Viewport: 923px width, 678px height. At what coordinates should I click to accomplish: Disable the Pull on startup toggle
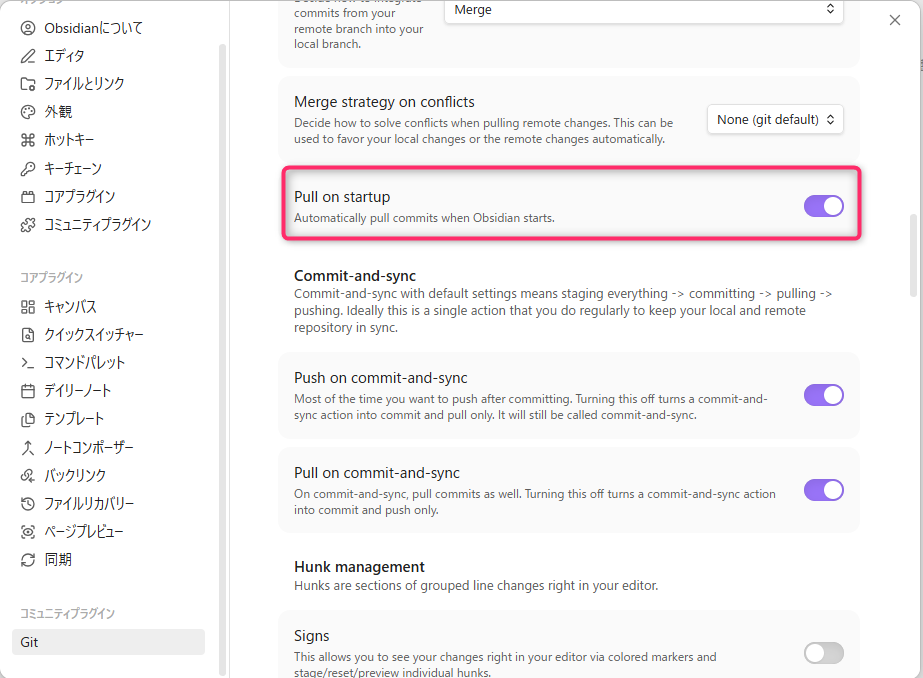(x=823, y=206)
